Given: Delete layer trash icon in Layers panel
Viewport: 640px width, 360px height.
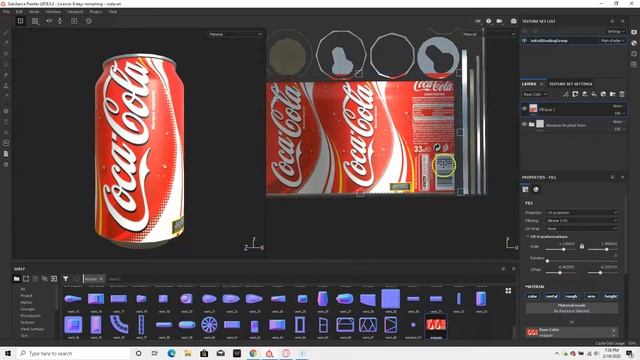Looking at the screenshot, I should pyautogui.click(x=622, y=94).
